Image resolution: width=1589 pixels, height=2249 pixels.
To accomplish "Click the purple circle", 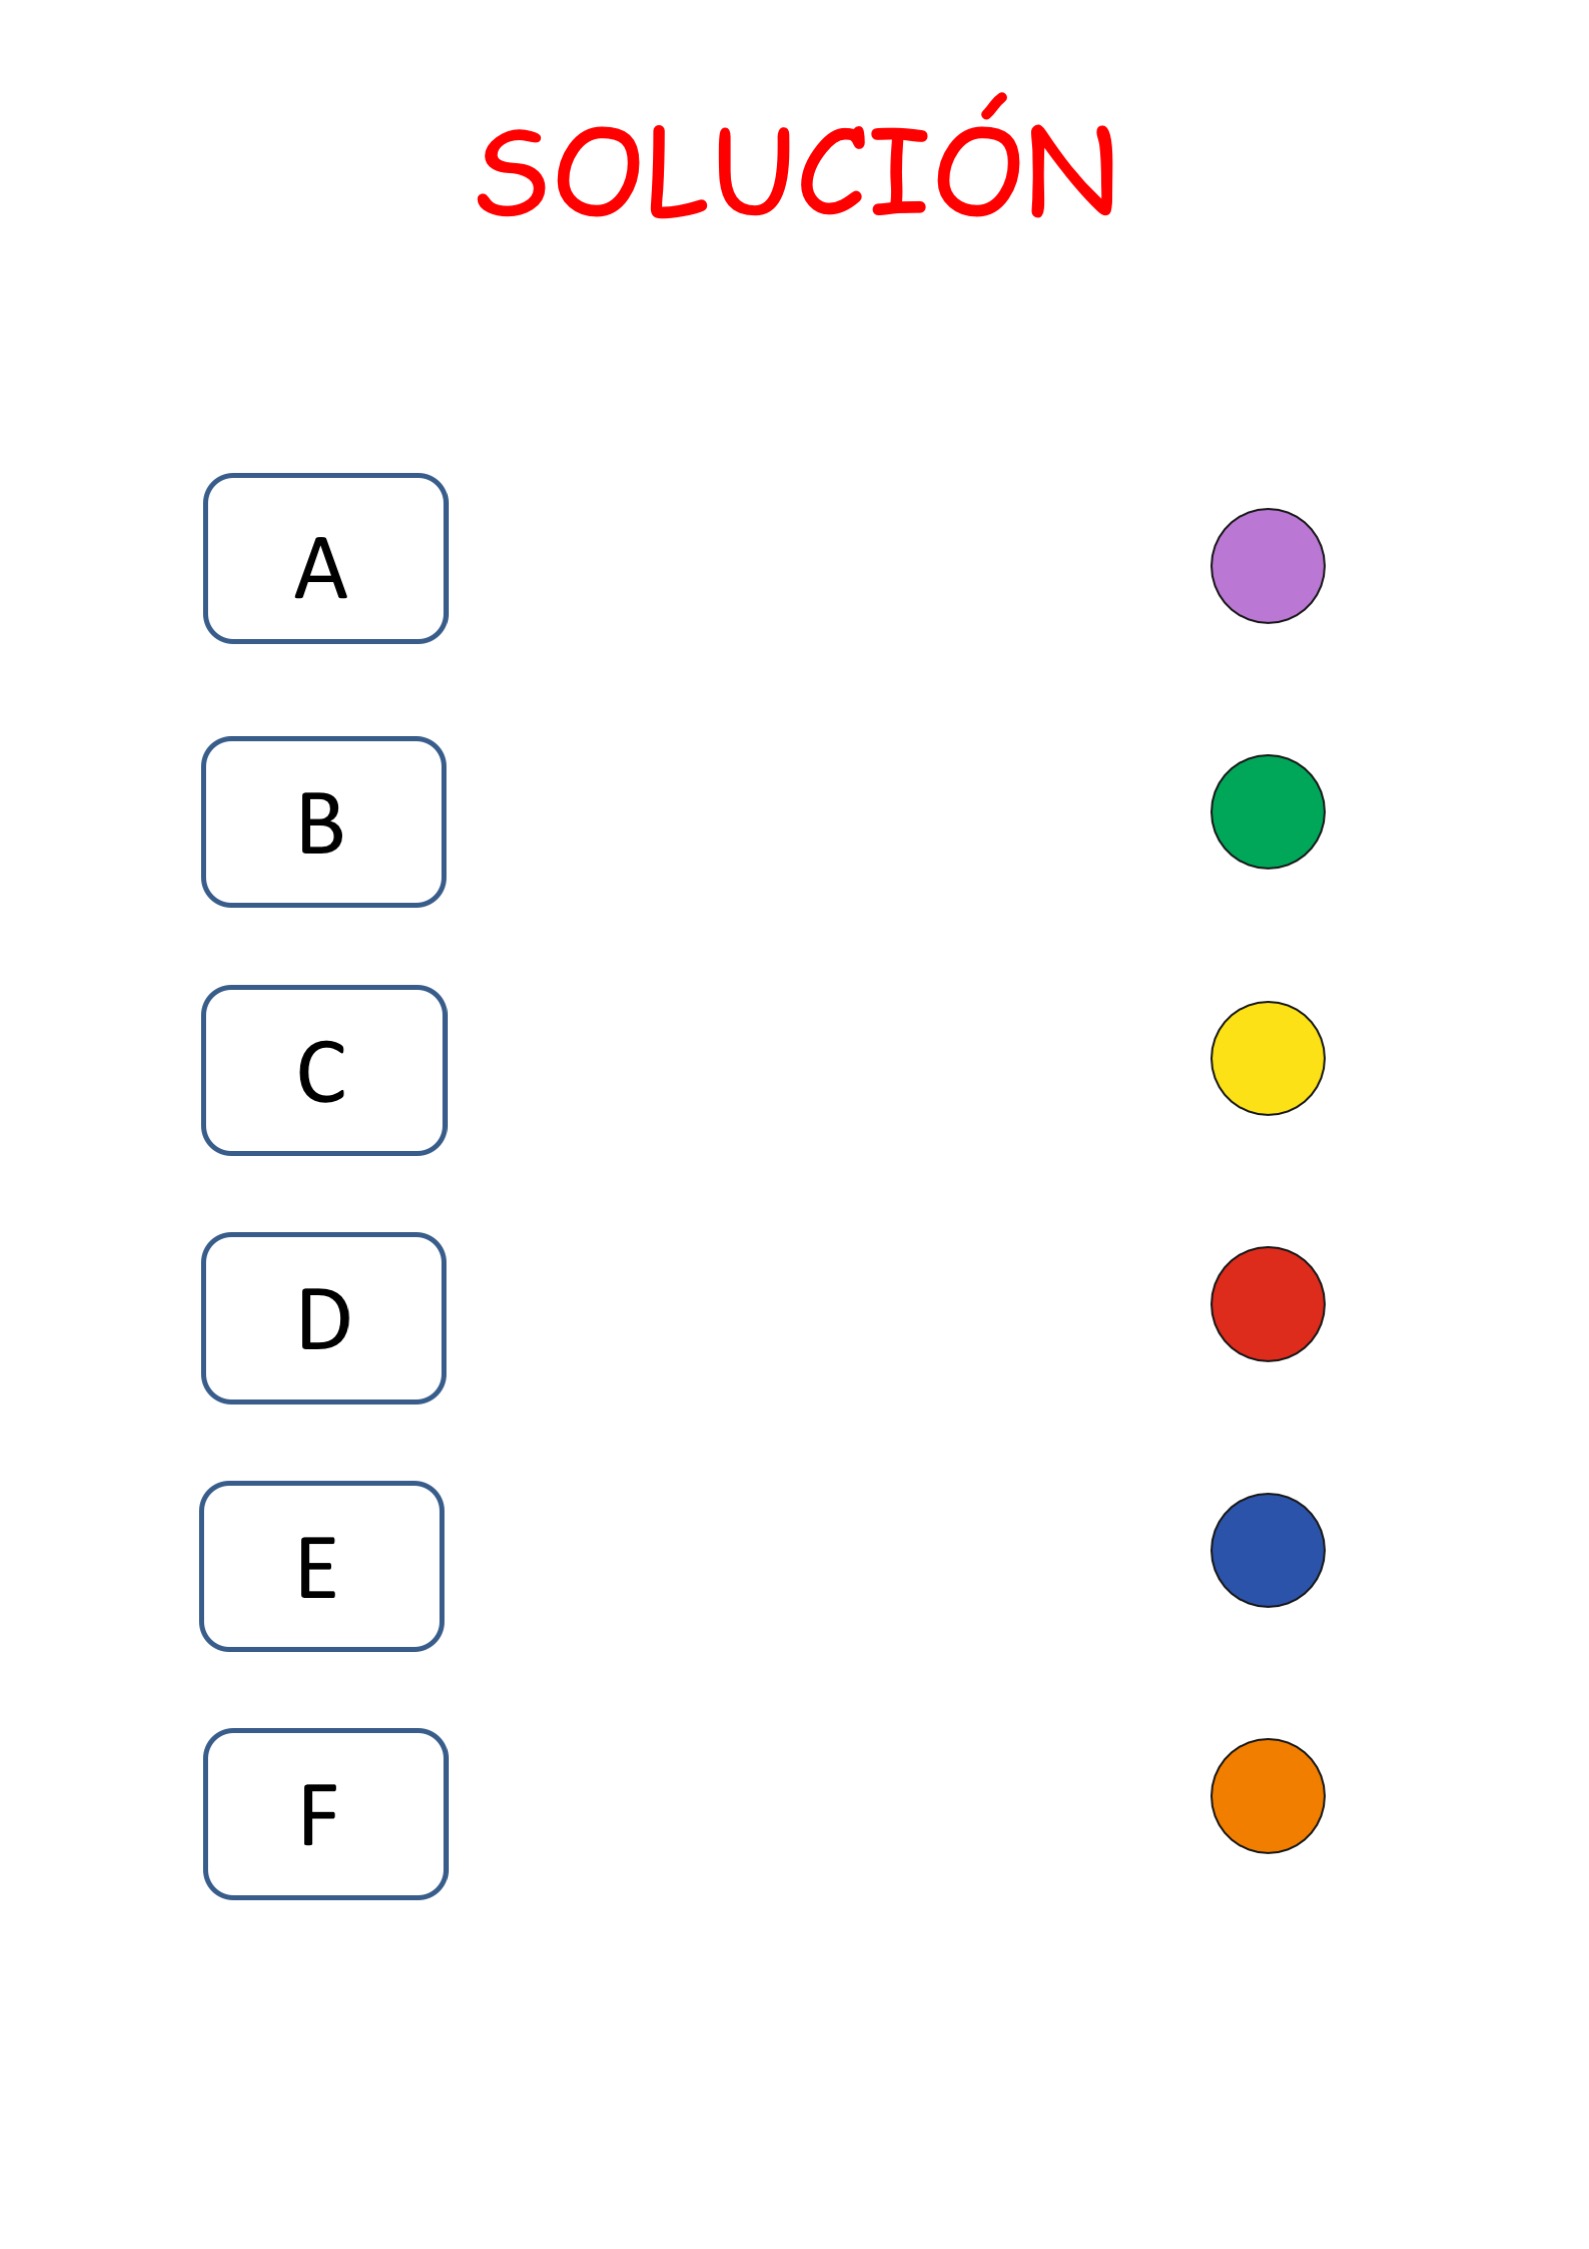I will coord(1267,566).
